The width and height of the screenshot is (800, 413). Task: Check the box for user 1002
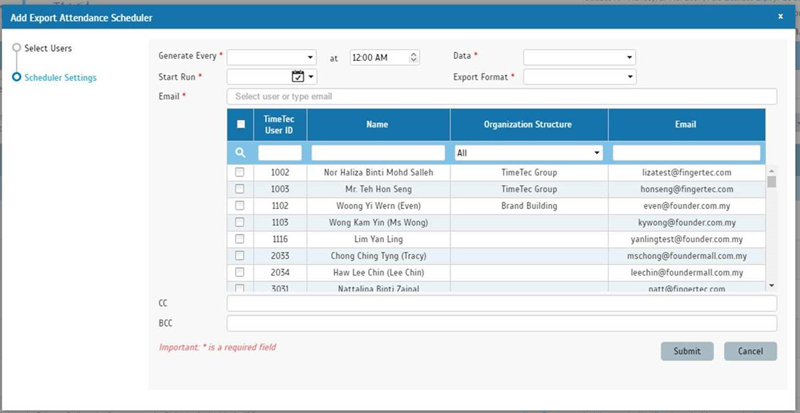[x=240, y=173]
